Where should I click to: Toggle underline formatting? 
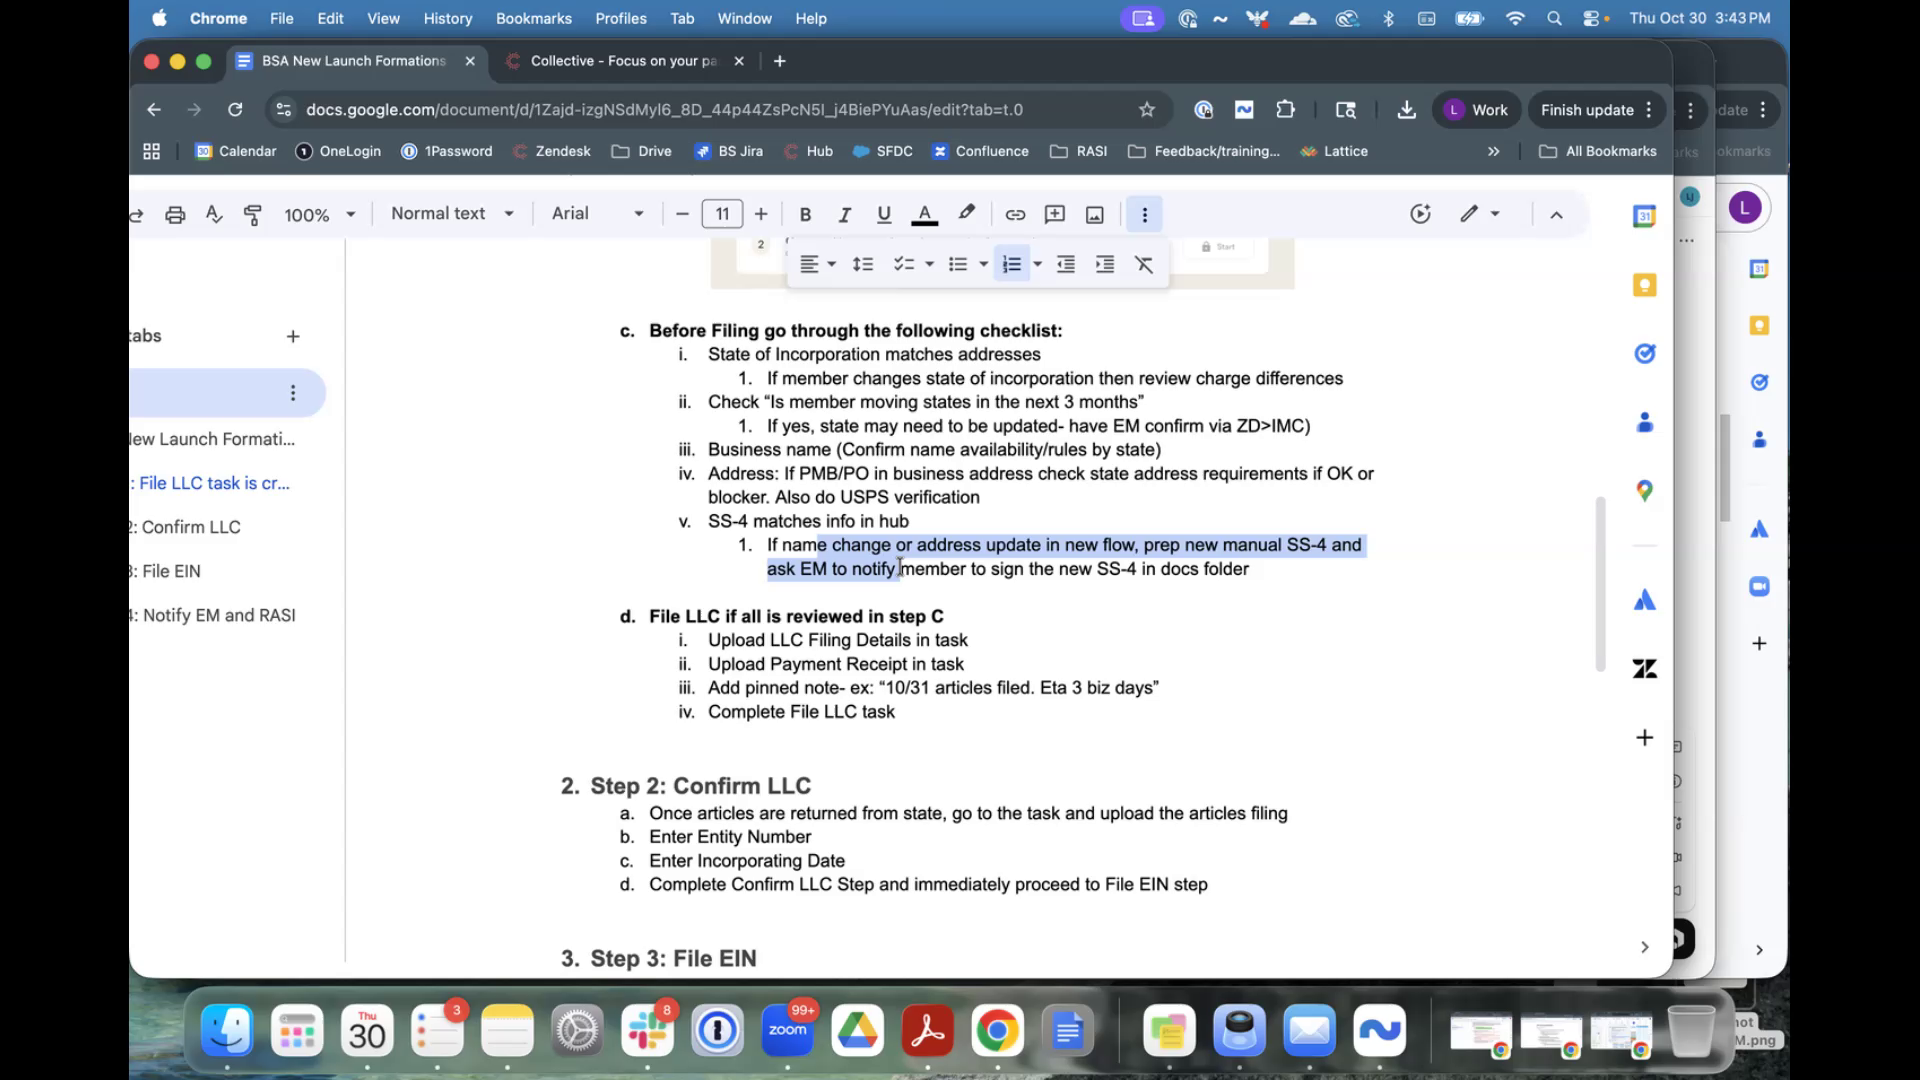[884, 214]
